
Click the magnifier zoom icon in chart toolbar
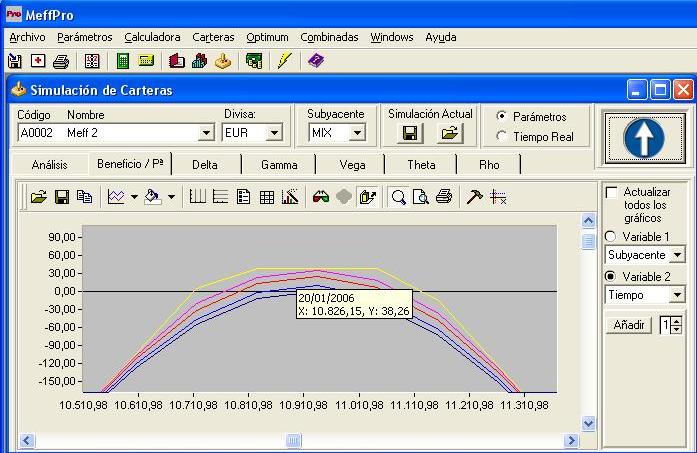(399, 196)
